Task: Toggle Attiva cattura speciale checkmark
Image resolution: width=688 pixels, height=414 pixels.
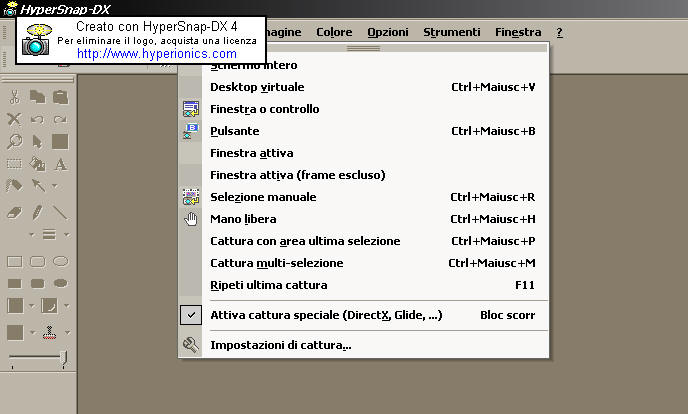Action: pyautogui.click(x=193, y=315)
